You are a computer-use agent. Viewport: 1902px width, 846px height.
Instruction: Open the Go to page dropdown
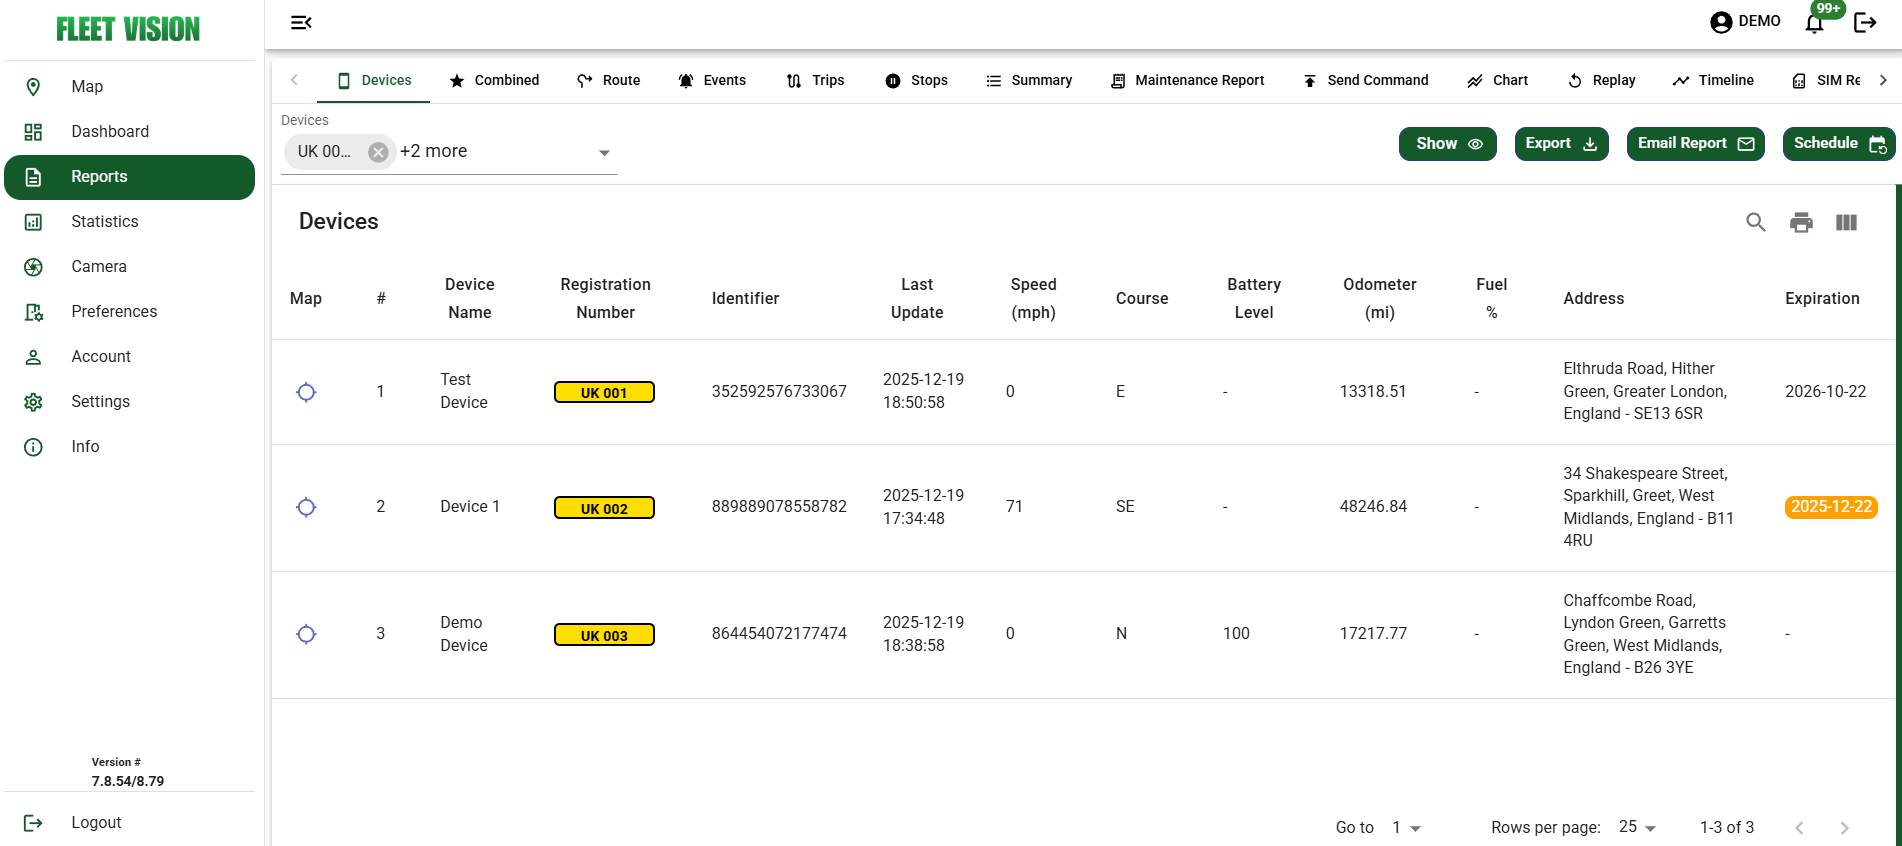(1406, 828)
